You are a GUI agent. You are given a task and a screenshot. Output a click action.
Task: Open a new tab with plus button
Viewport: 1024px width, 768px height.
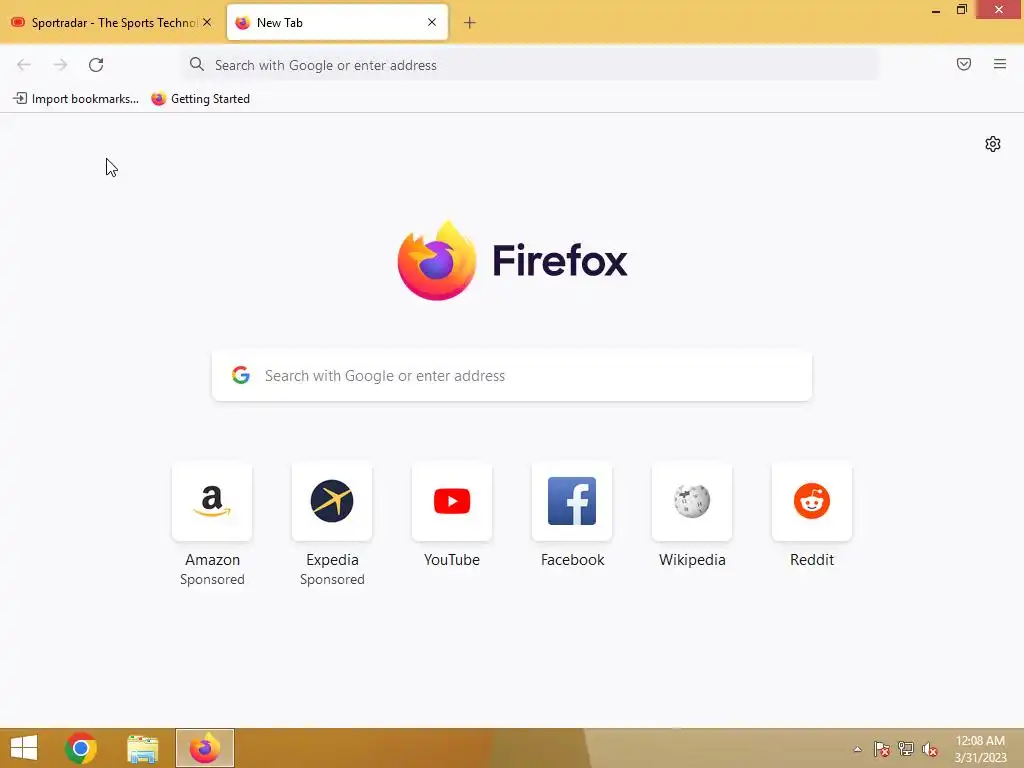(x=470, y=23)
